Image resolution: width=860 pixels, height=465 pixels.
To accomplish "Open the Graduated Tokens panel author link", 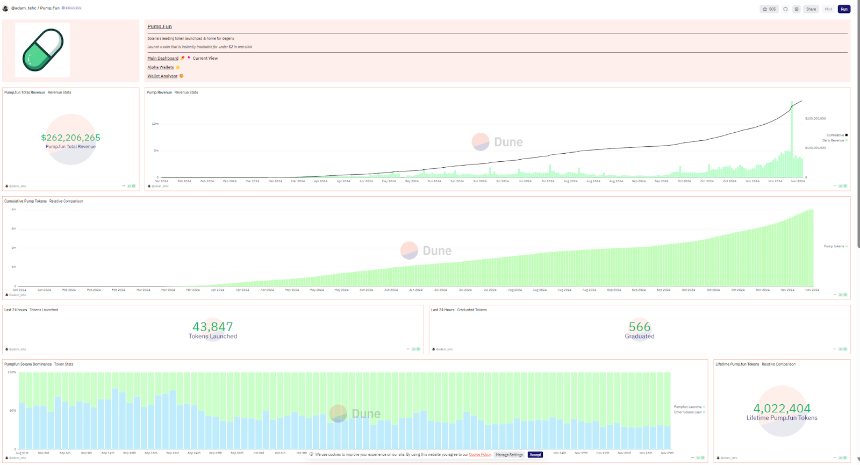I will [443, 349].
